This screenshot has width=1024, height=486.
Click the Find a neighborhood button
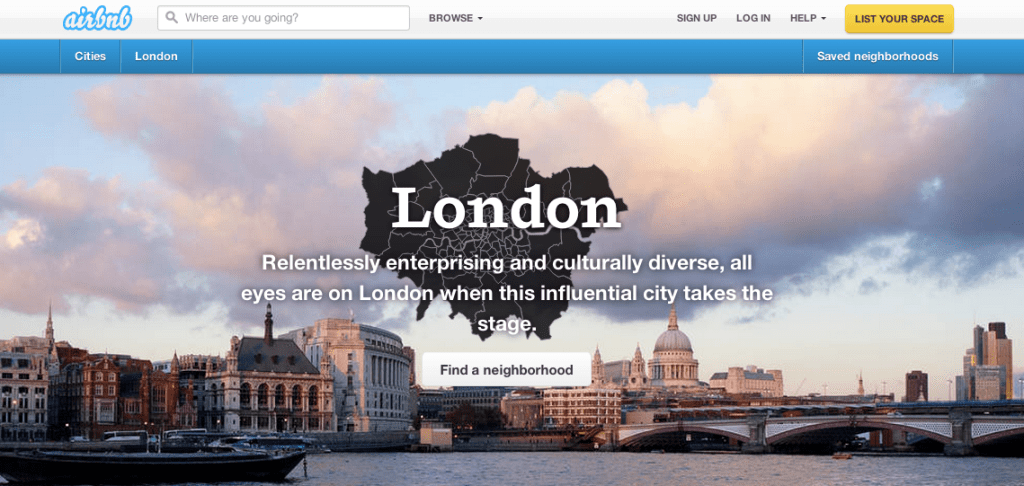pos(506,370)
